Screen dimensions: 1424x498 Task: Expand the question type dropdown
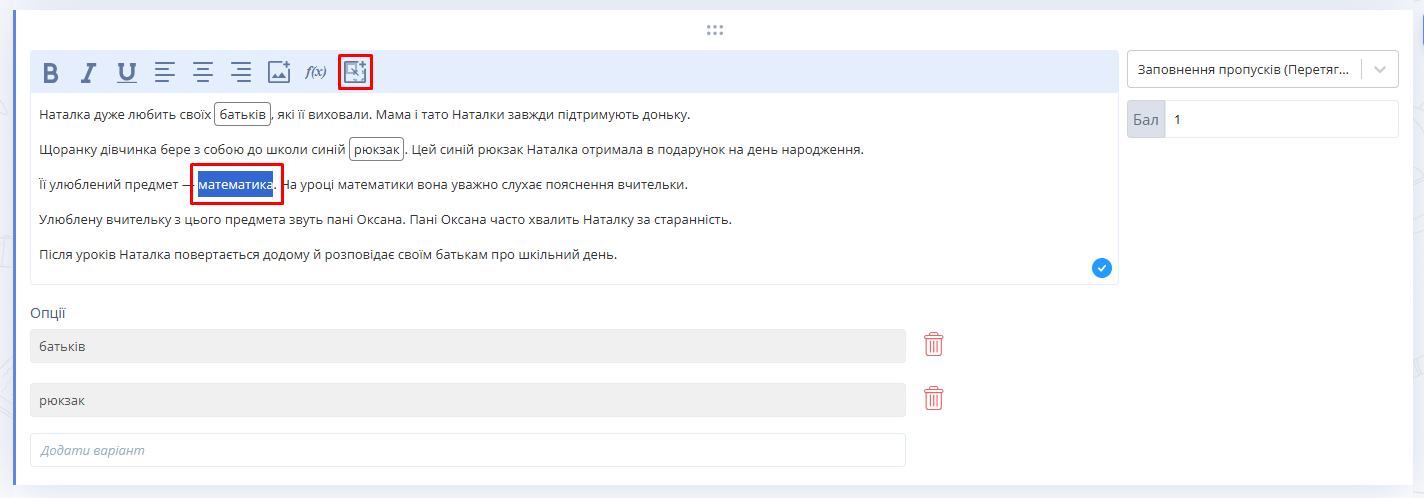1380,70
